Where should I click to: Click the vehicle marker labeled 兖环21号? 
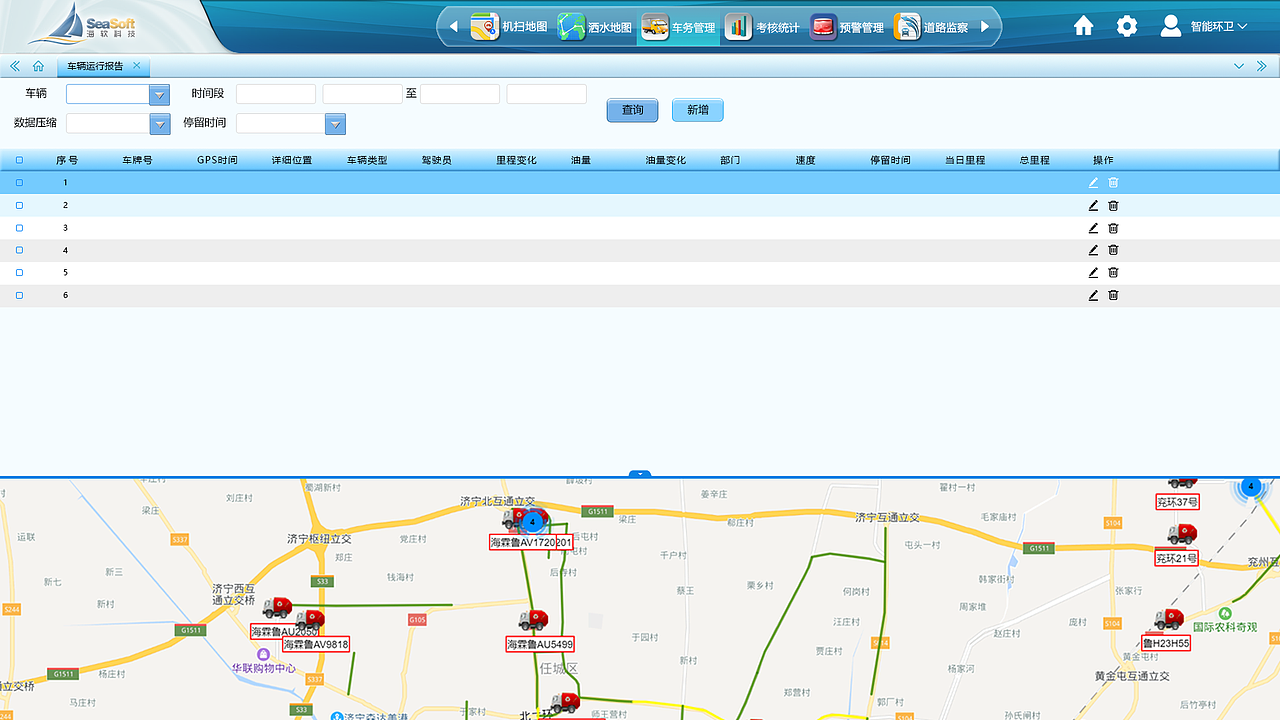click(x=1182, y=534)
